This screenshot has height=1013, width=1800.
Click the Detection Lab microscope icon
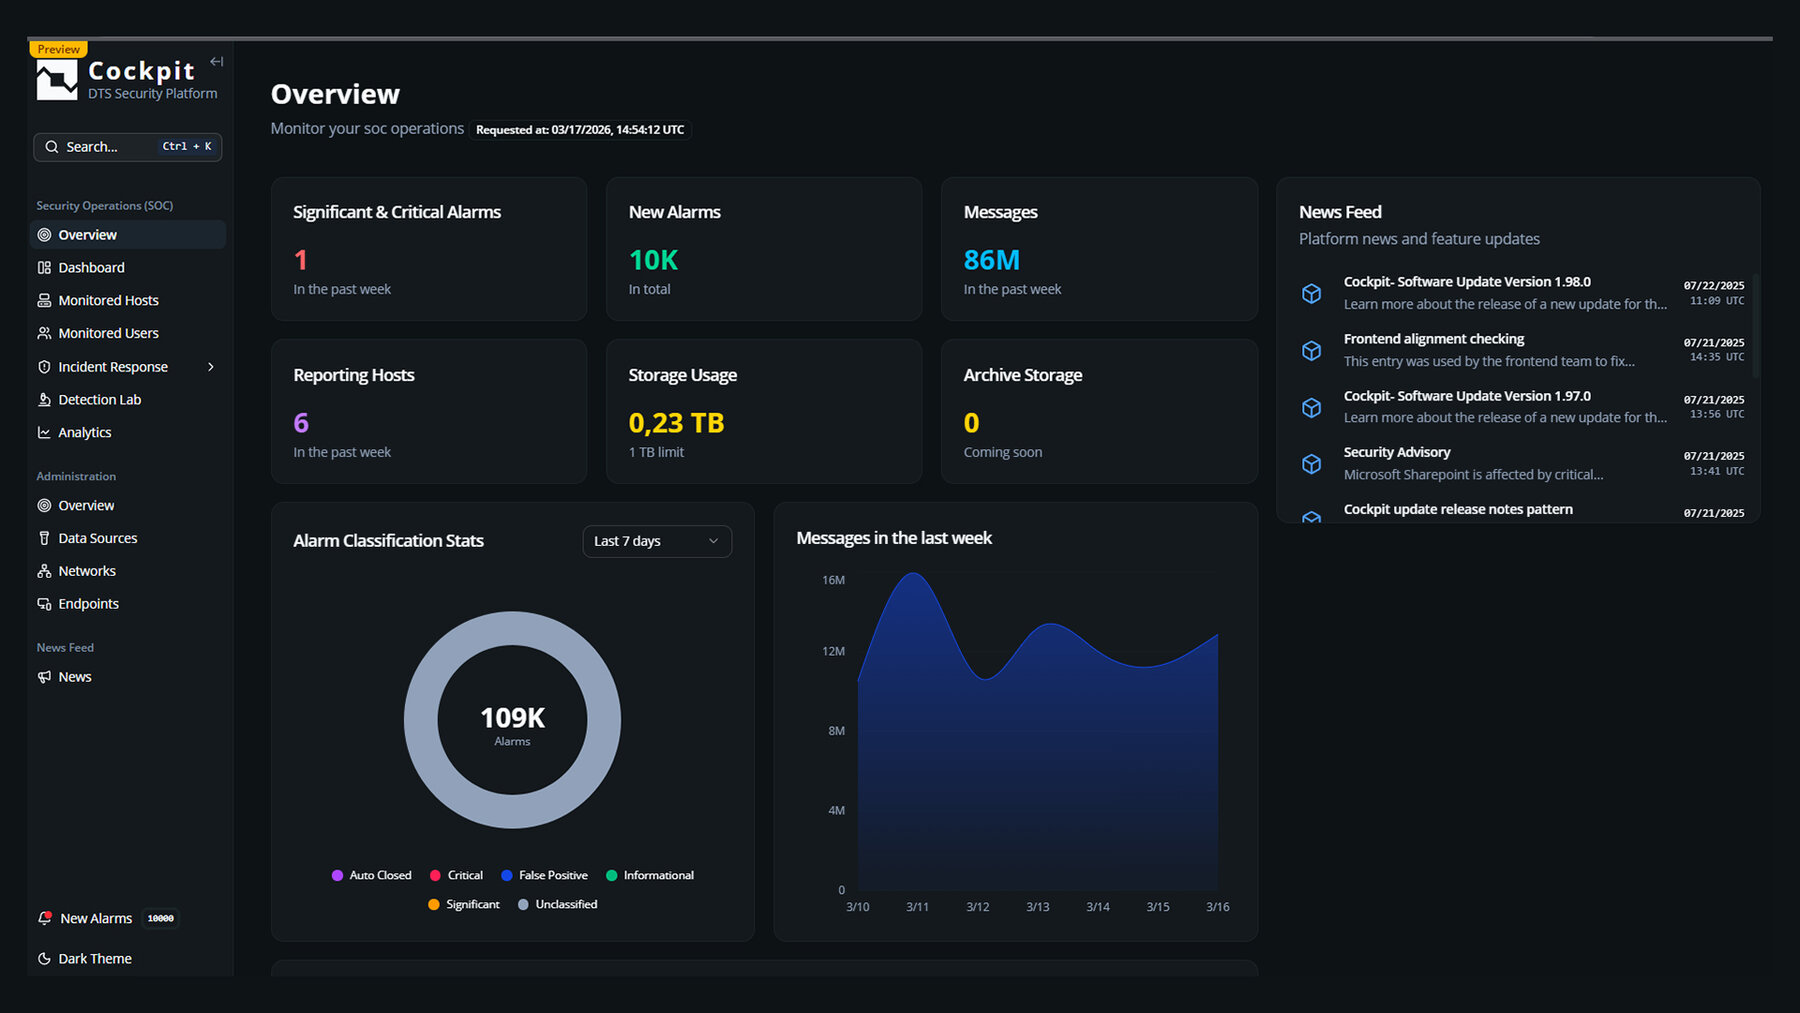(x=44, y=400)
